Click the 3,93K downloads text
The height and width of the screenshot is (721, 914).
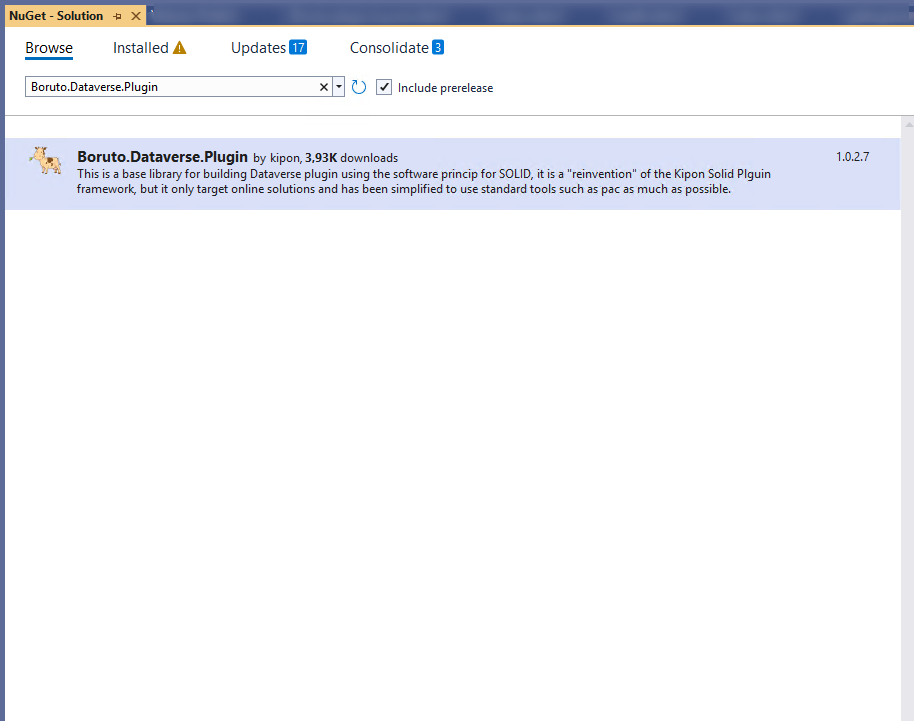(x=351, y=158)
